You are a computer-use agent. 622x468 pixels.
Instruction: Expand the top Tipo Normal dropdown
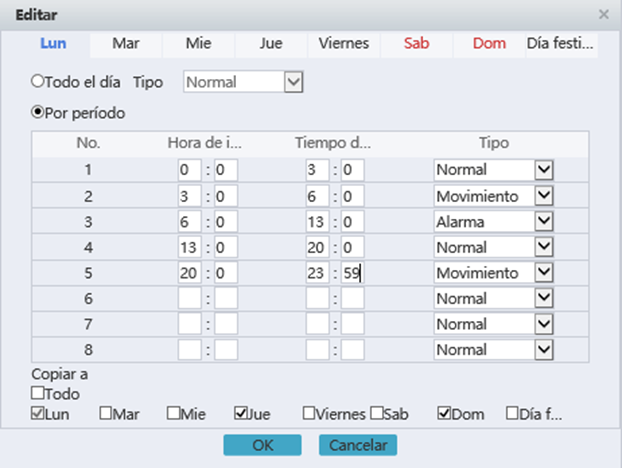[x=293, y=81]
